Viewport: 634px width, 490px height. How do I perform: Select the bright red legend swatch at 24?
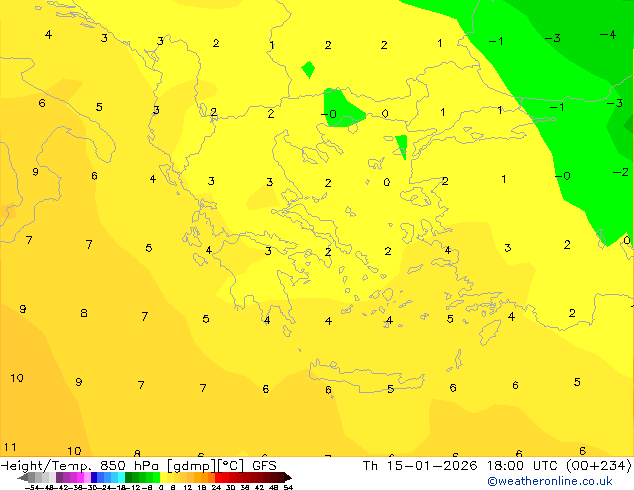coord(218,477)
